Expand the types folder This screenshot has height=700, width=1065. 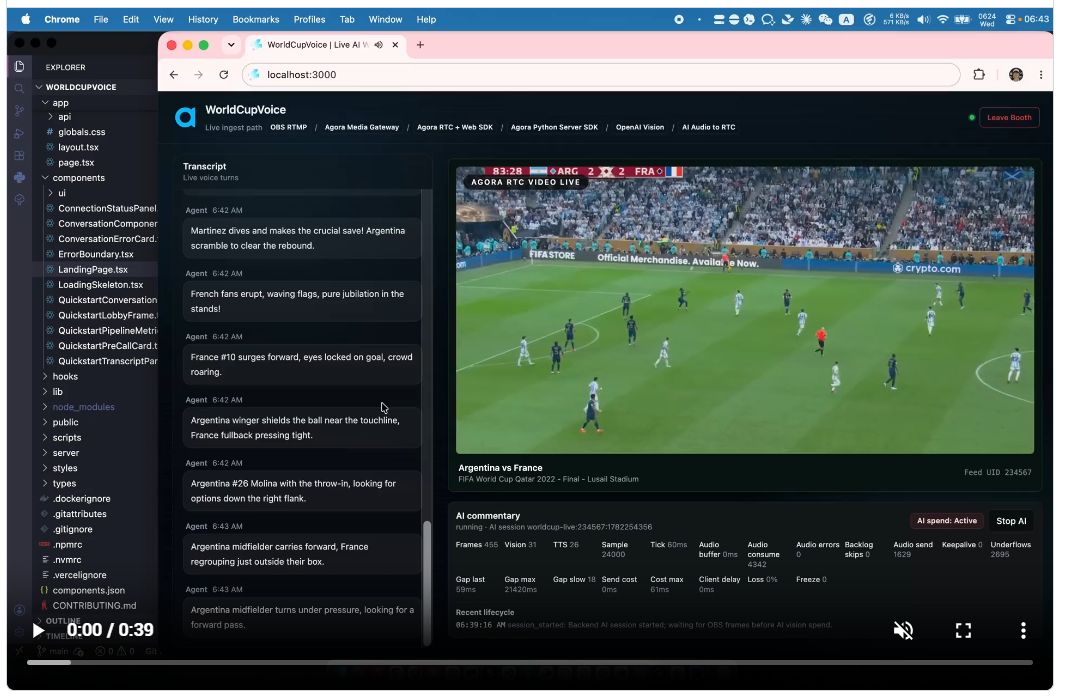(x=65, y=483)
